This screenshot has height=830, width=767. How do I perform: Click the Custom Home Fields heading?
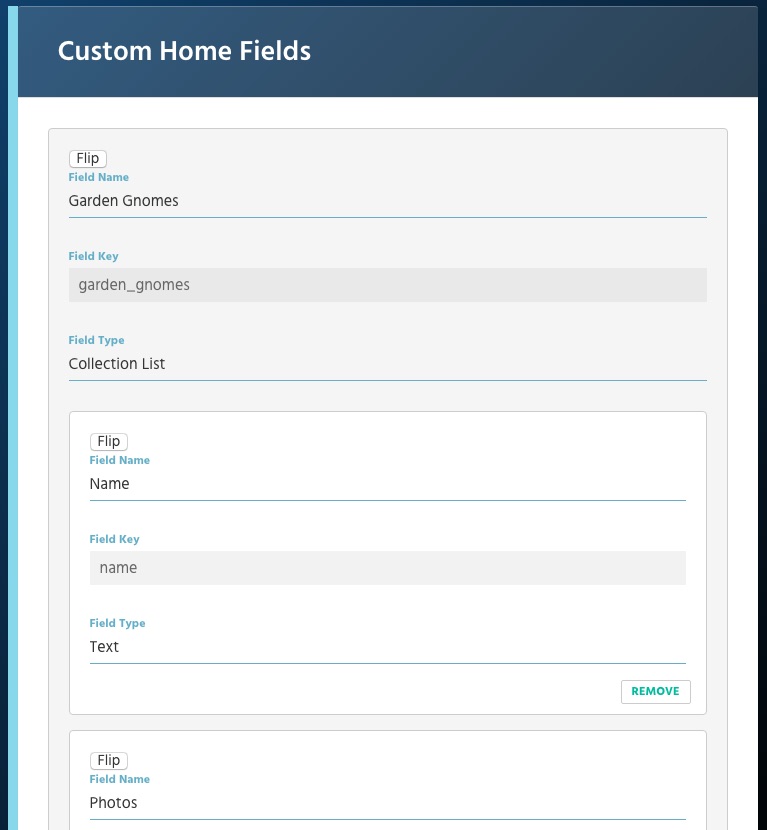[184, 51]
